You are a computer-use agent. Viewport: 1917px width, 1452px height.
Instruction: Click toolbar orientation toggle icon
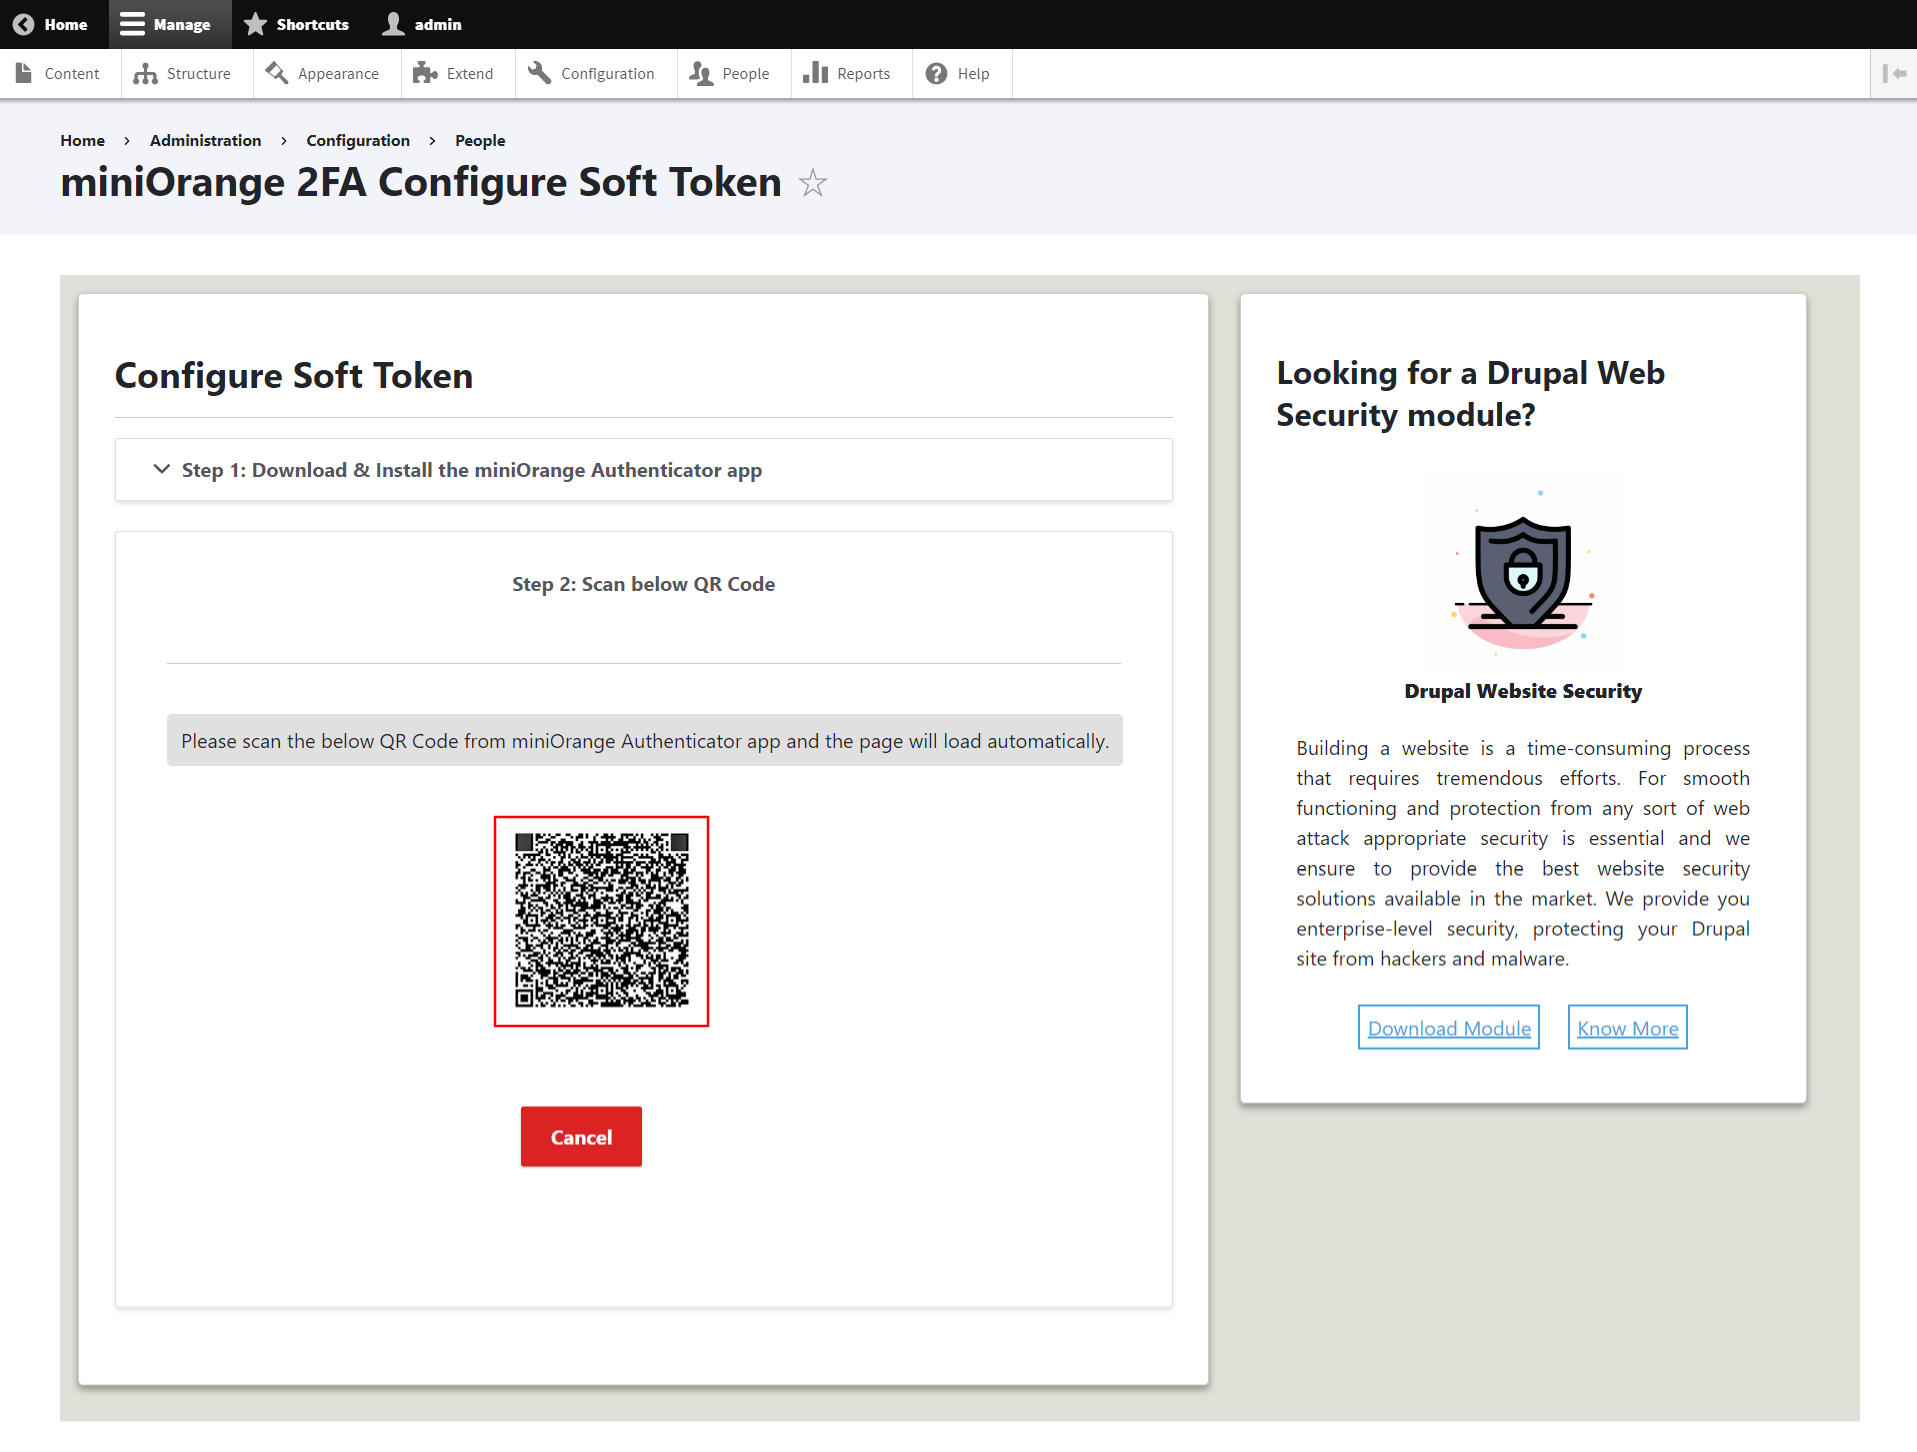pos(1894,73)
